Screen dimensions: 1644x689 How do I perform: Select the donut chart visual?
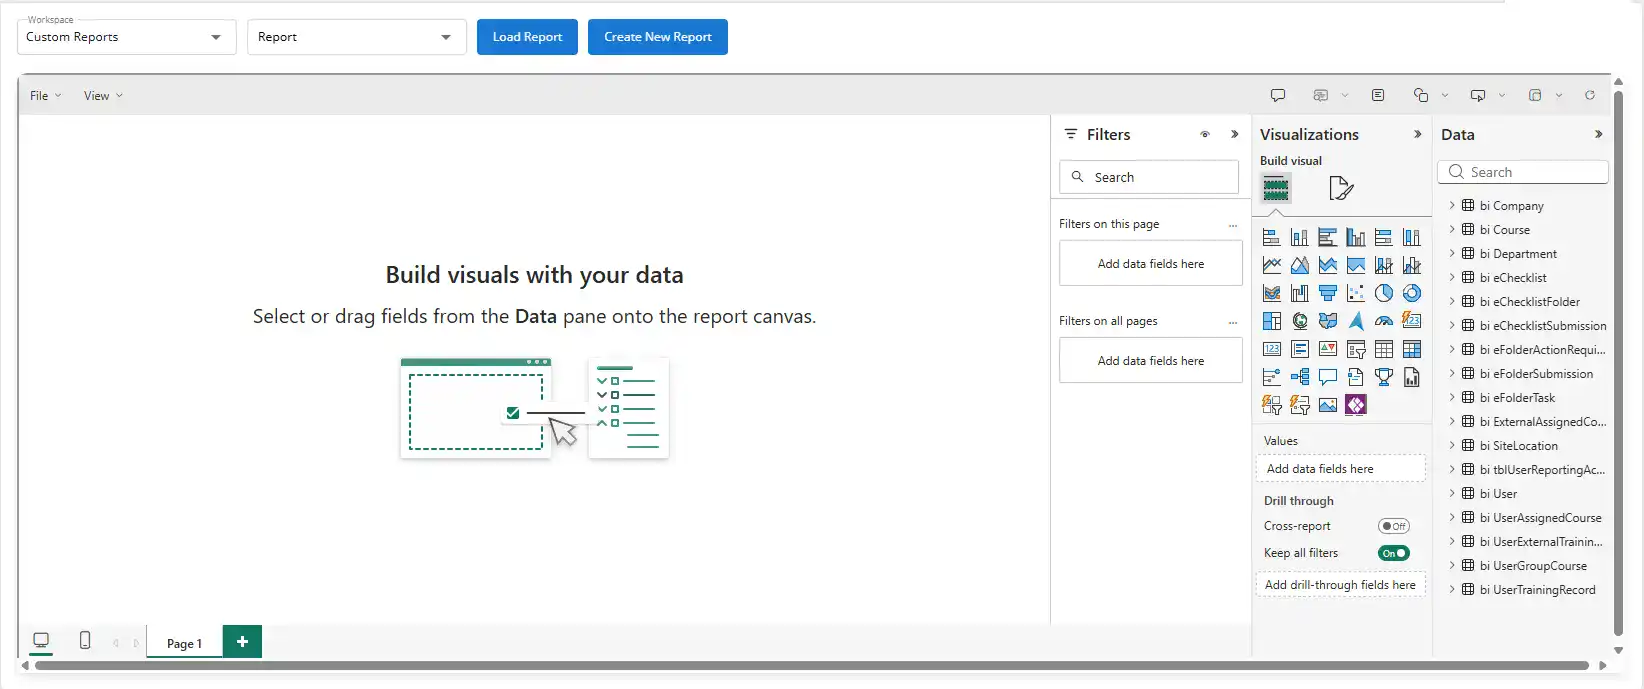1411,293
